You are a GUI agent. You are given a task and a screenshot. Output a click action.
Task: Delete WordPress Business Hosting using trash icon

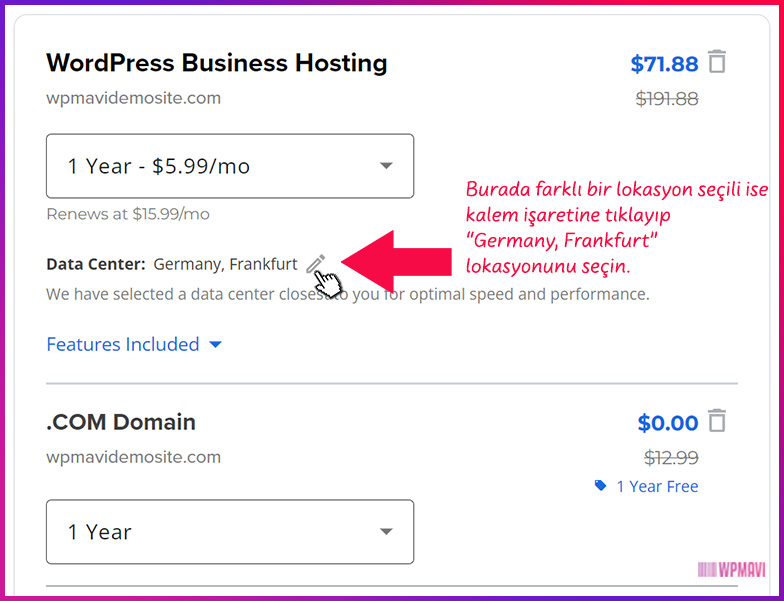[x=717, y=62]
